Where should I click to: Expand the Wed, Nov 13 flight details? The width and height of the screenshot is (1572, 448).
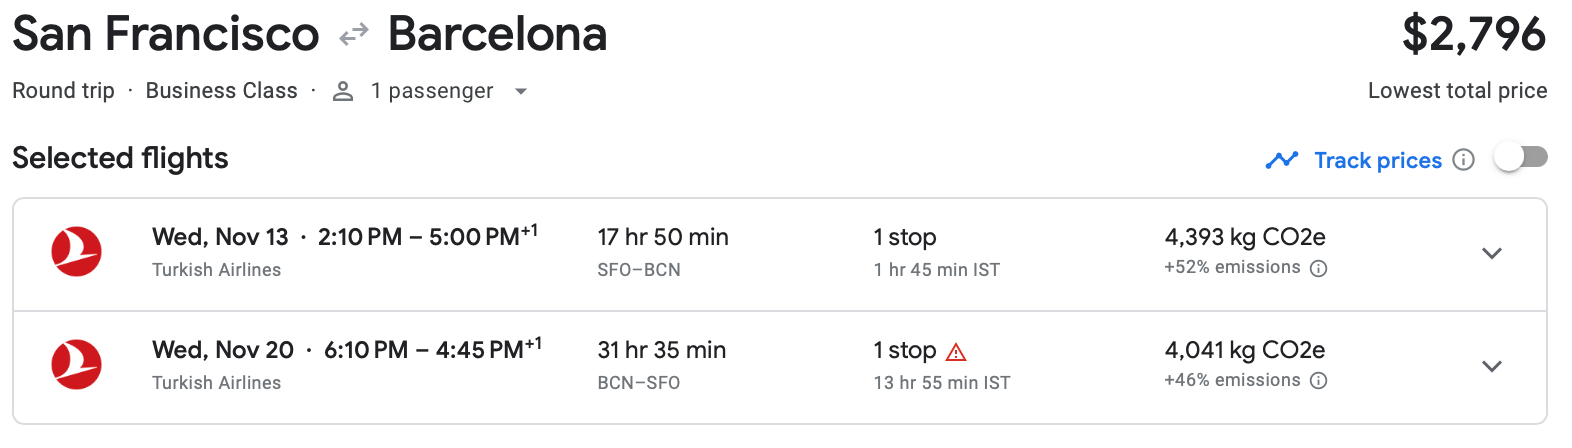pyautogui.click(x=1491, y=254)
